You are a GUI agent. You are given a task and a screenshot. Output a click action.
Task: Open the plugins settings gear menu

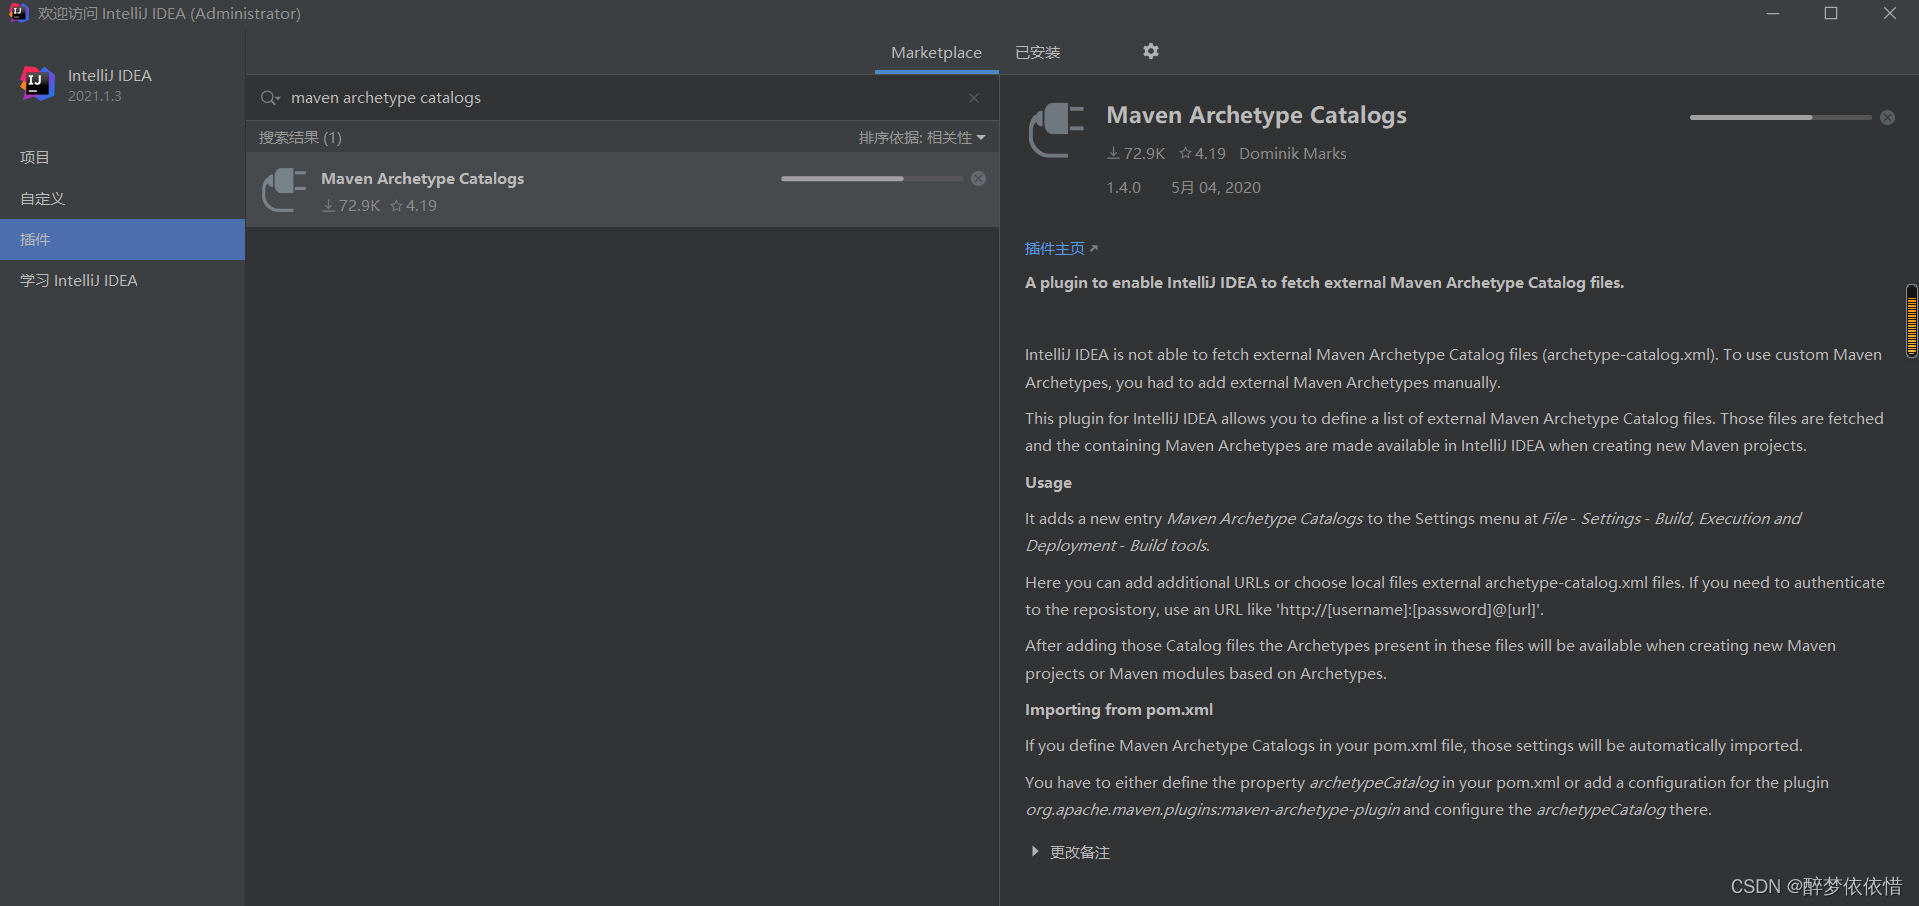click(1151, 51)
